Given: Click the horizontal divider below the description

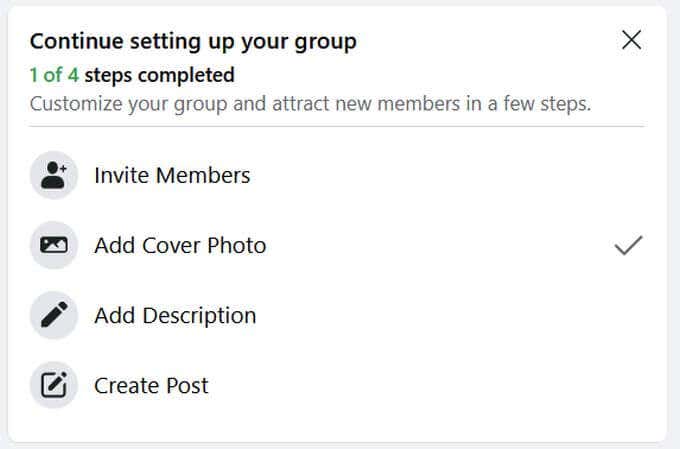Looking at the screenshot, I should (337, 127).
